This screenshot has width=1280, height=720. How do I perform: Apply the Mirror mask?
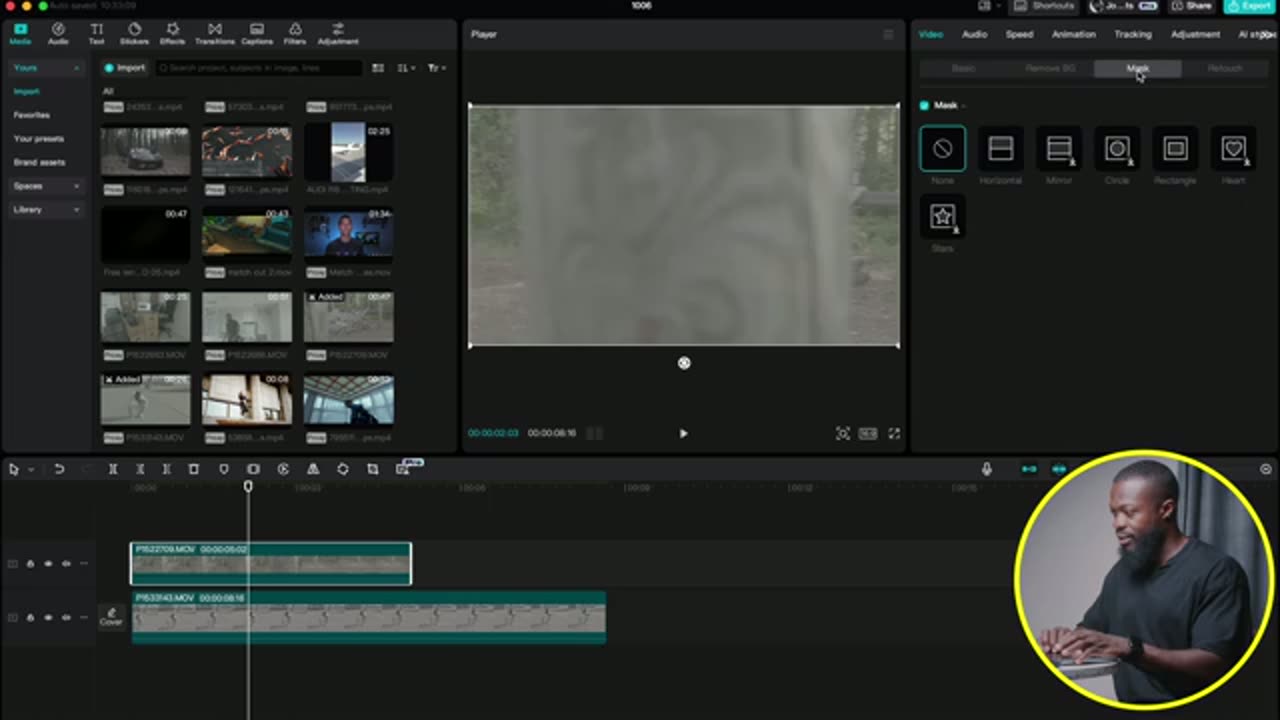click(1058, 149)
